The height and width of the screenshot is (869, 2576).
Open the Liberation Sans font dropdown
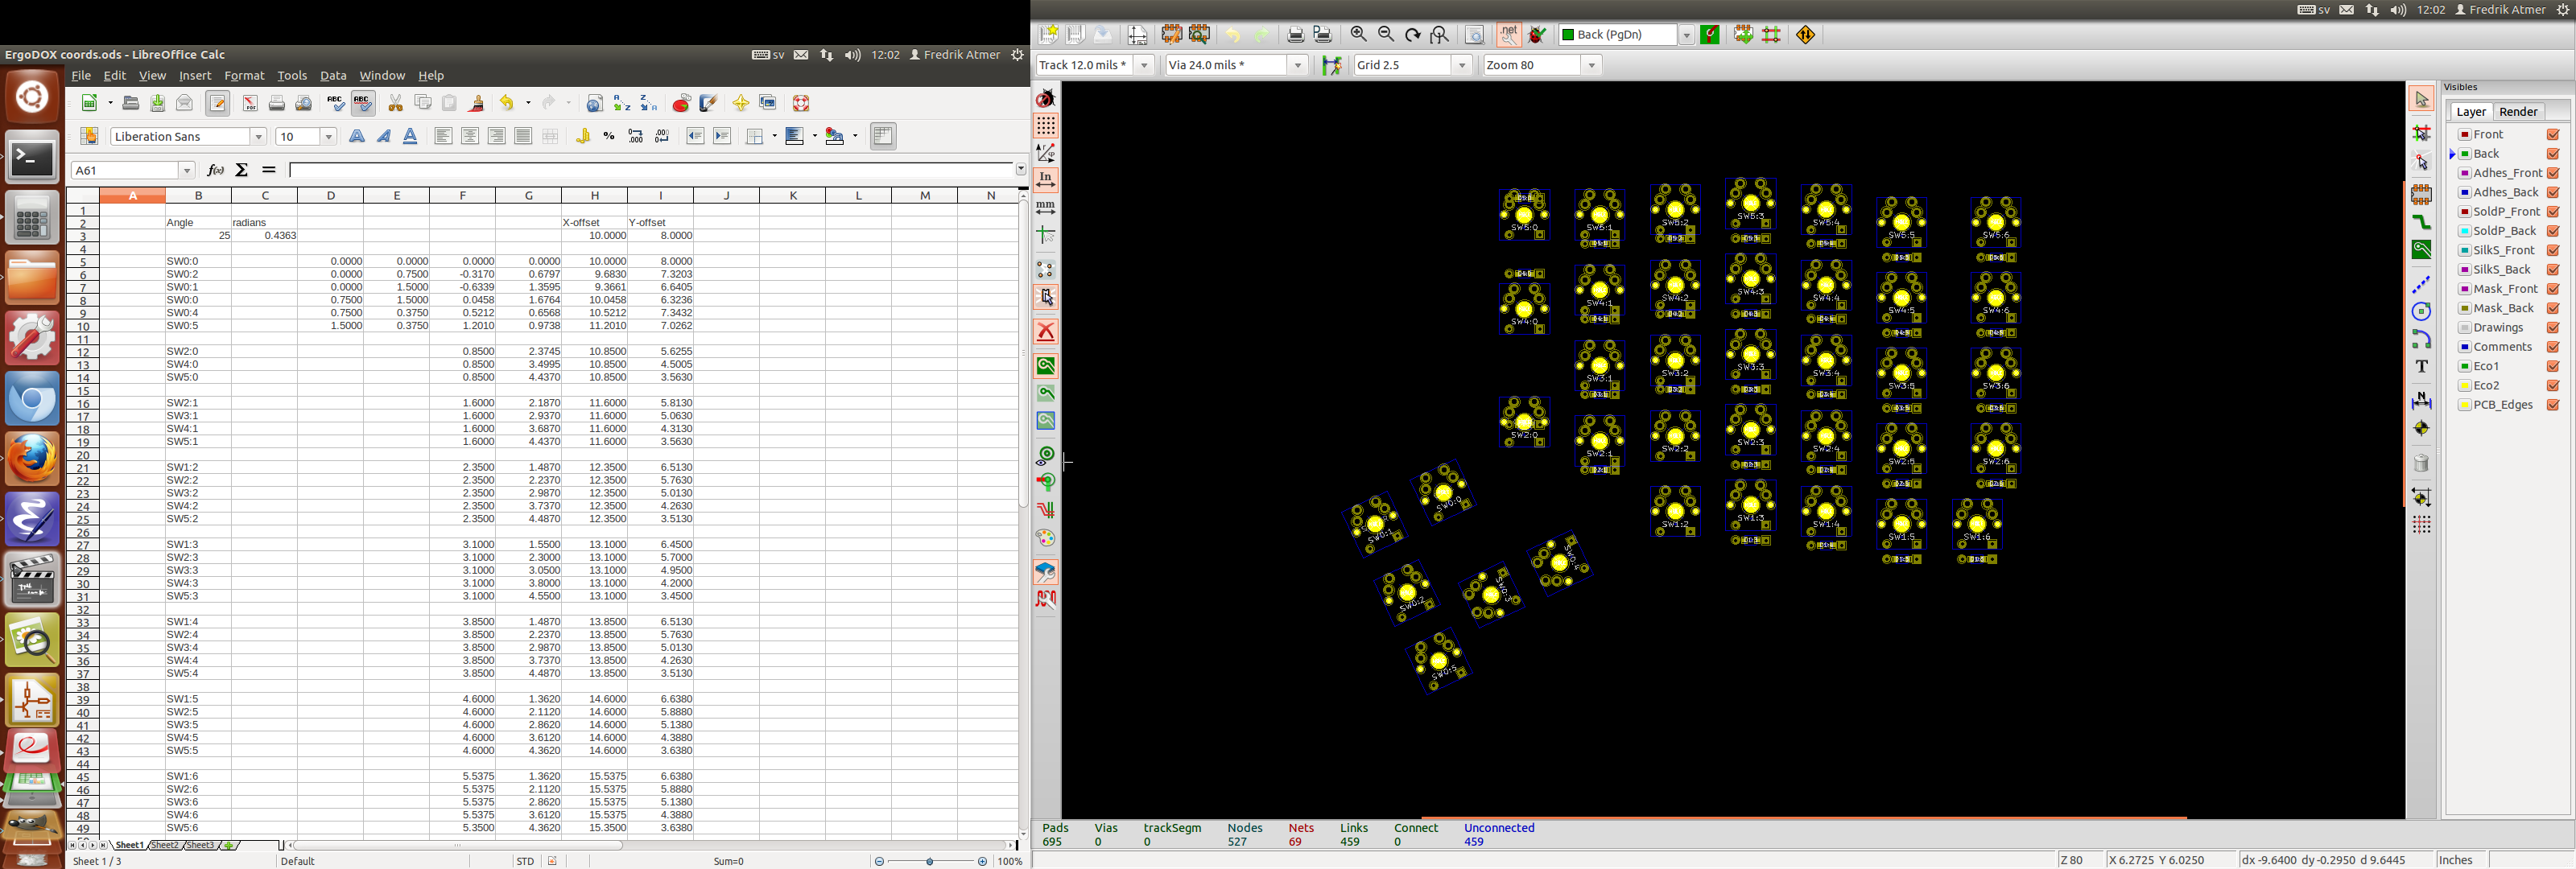259,136
